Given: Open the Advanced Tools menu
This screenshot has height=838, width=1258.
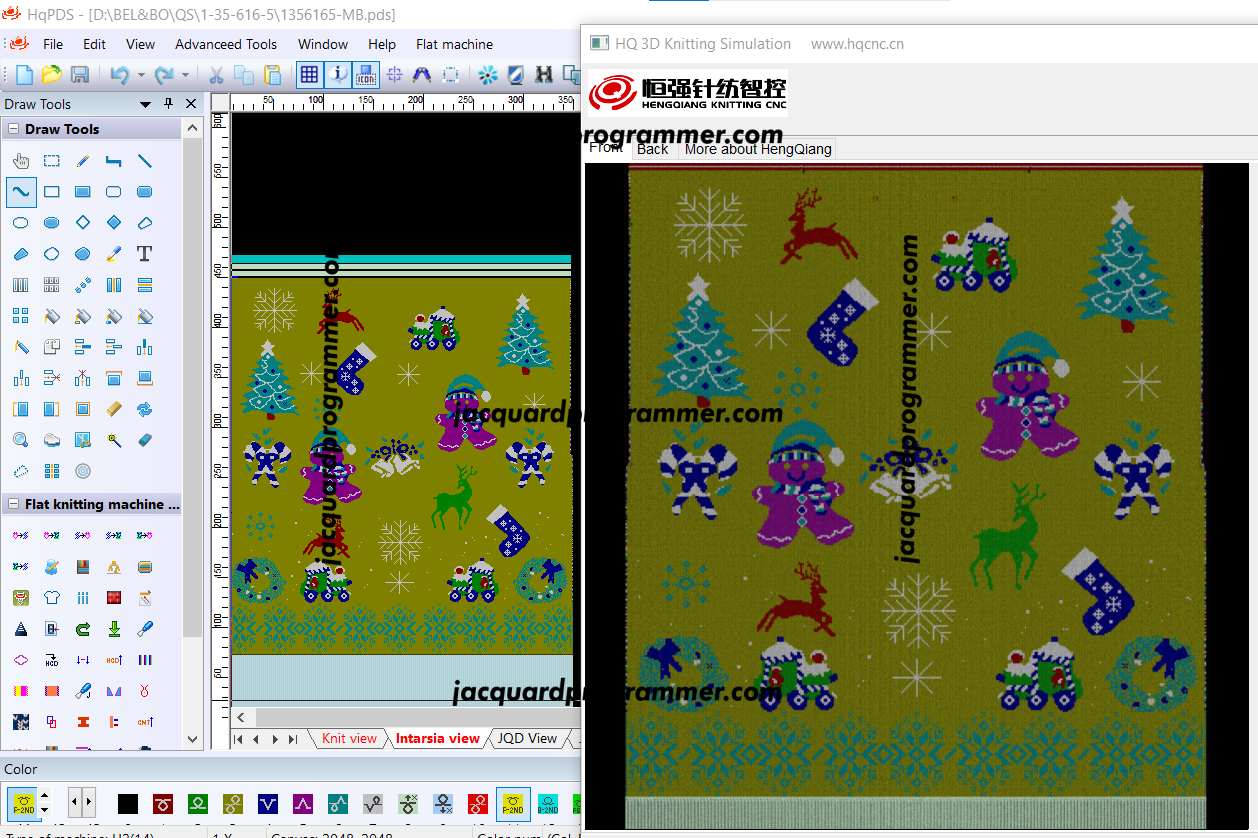Looking at the screenshot, I should coord(226,44).
